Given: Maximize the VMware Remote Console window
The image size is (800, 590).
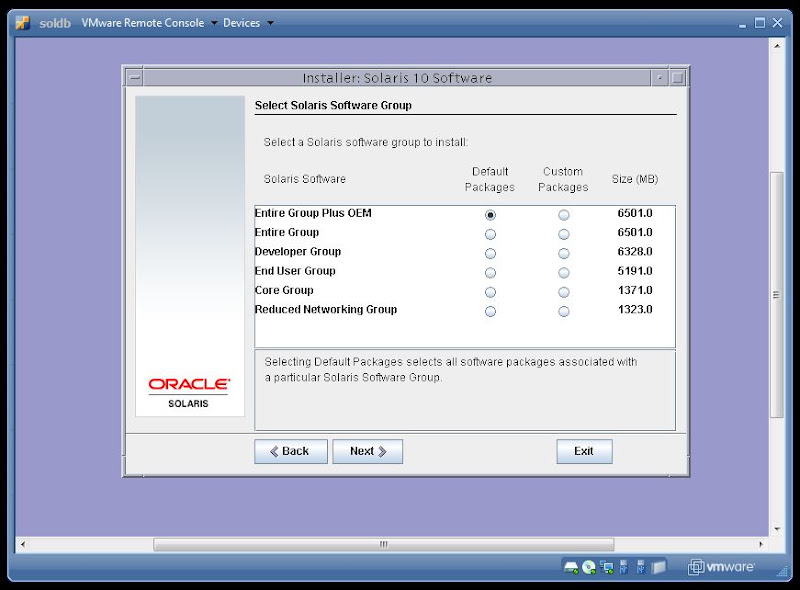Looking at the screenshot, I should 760,23.
